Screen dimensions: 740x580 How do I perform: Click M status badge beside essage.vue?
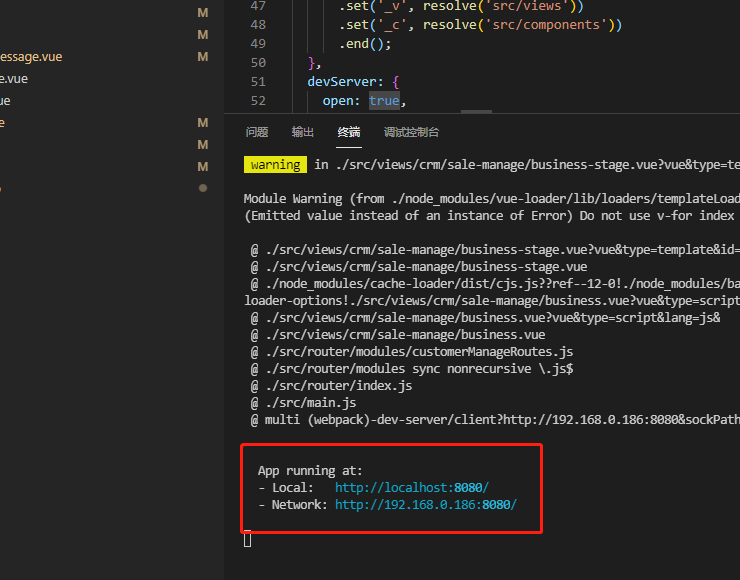[x=203, y=57]
